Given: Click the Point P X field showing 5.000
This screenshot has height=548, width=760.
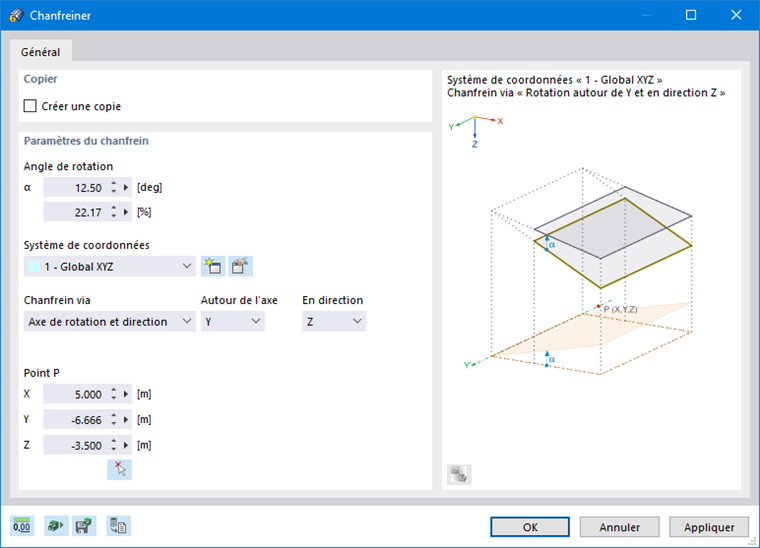Looking at the screenshot, I should click(x=76, y=394).
